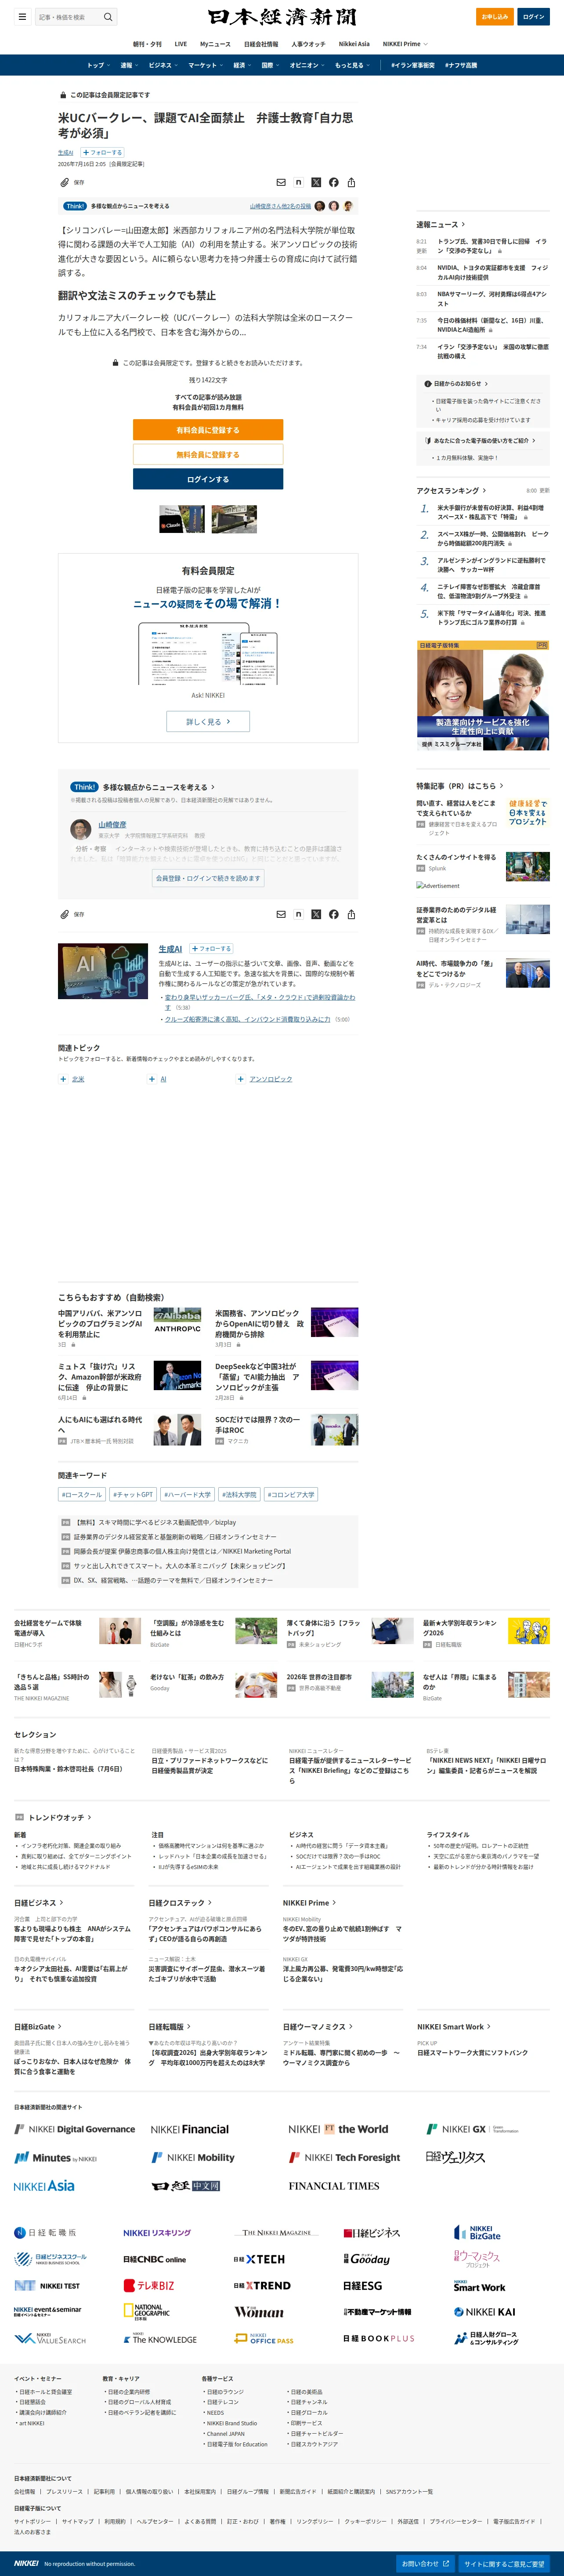Click 会員登録・ログインして続きを読めます button

(208, 878)
